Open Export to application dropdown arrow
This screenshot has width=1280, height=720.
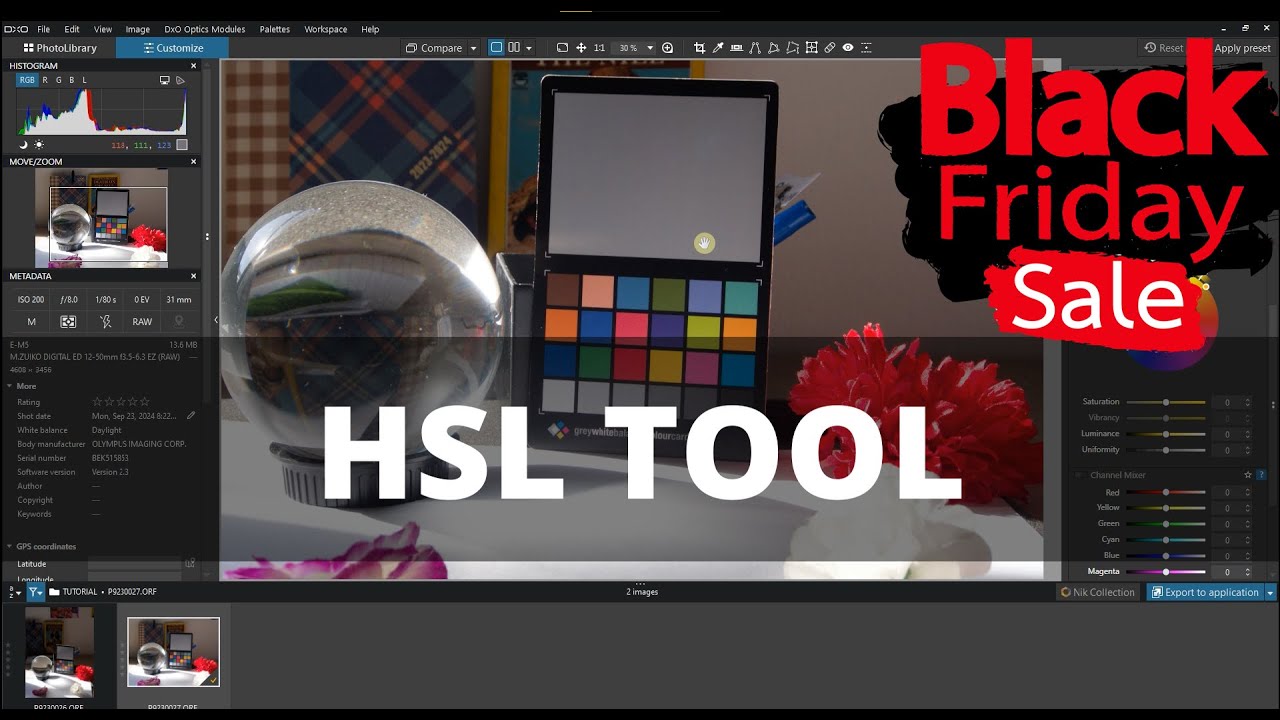pos(1271,592)
